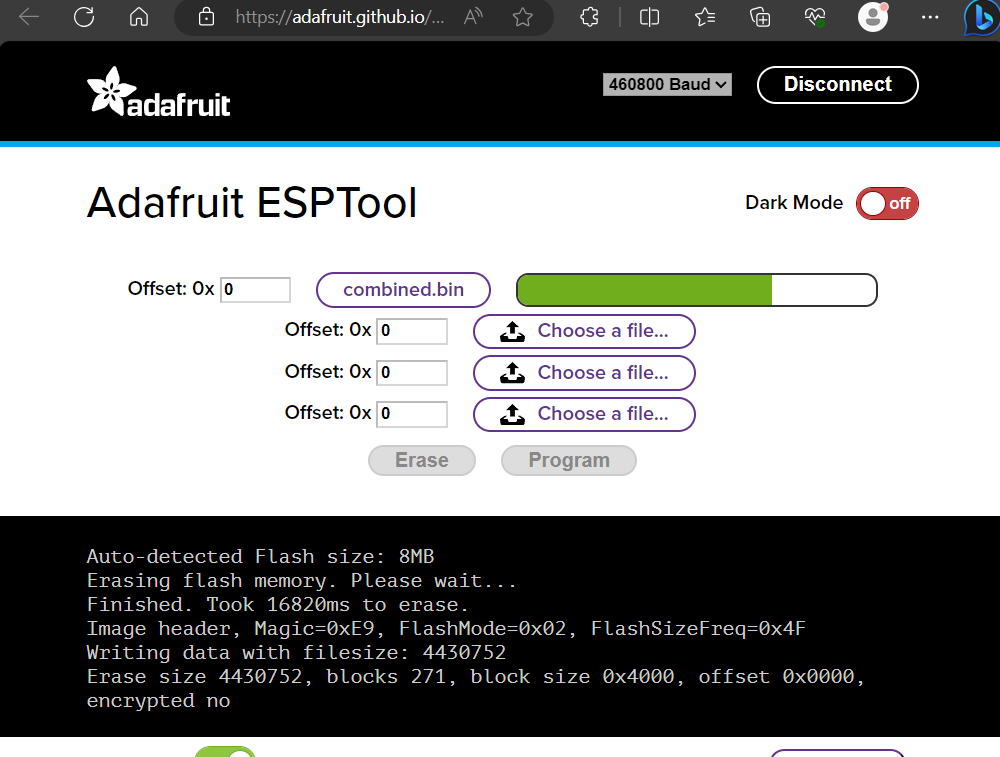The width and height of the screenshot is (1000, 757).
Task: Open the Browser essentials heart icon
Action: tap(815, 17)
